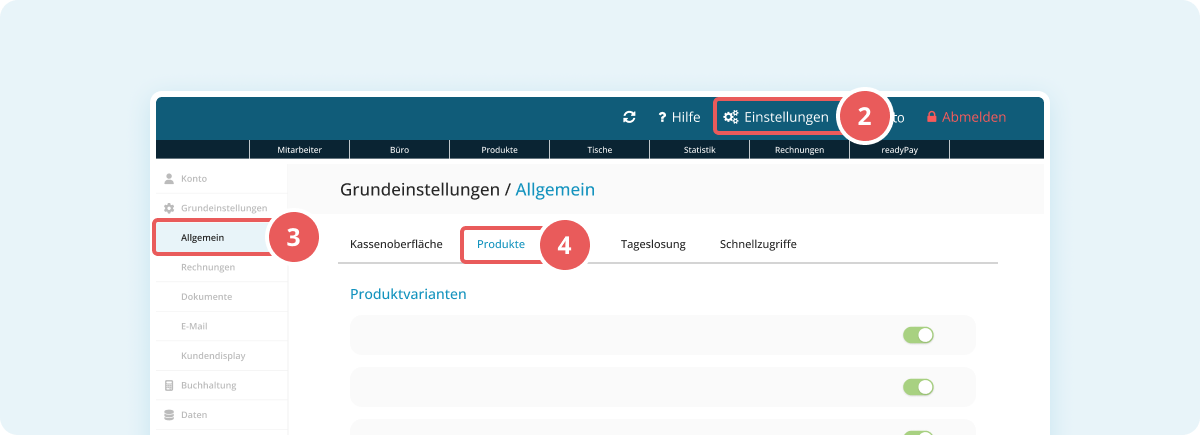This screenshot has height=435, width=1200.
Task: Select Kundendisplay in the sidebar
Action: point(213,356)
